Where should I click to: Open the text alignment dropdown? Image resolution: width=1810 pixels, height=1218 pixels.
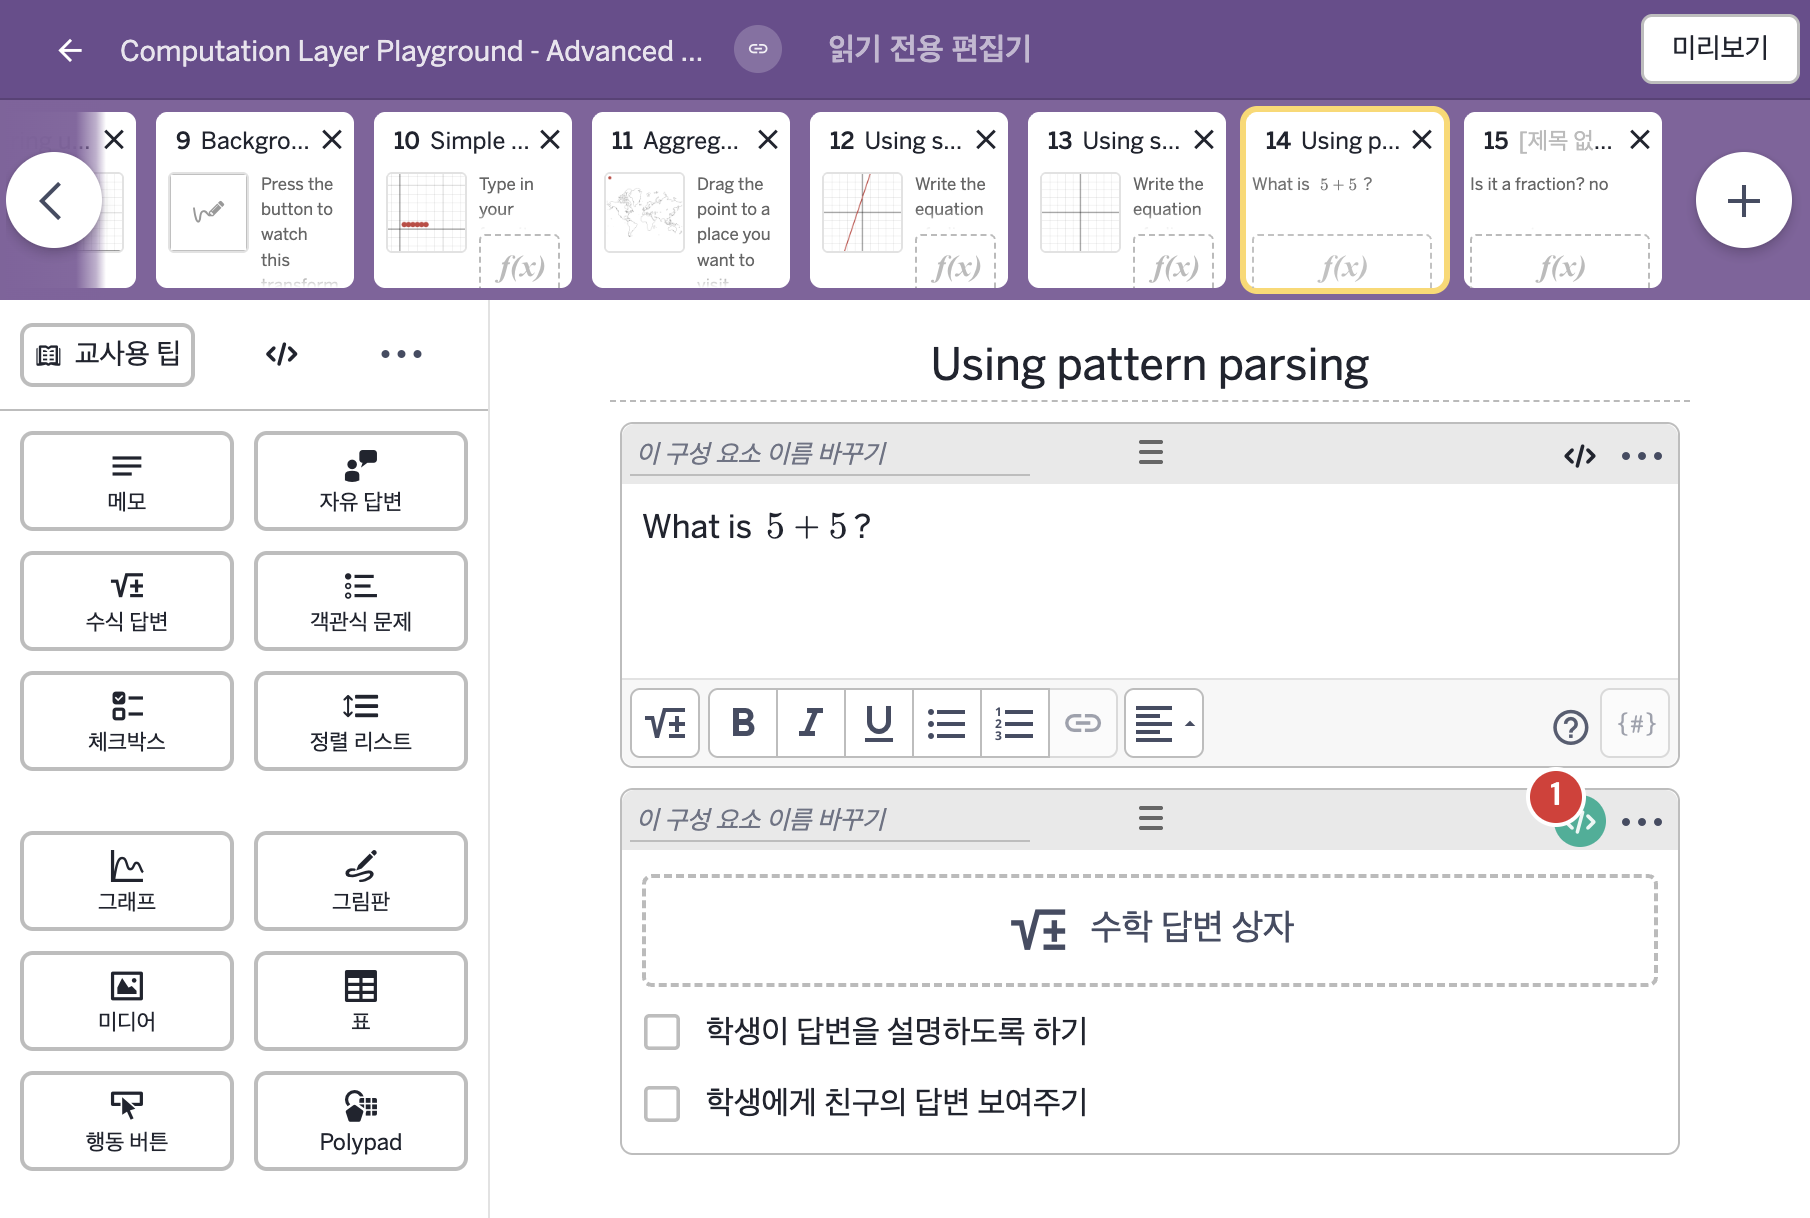click(1164, 723)
